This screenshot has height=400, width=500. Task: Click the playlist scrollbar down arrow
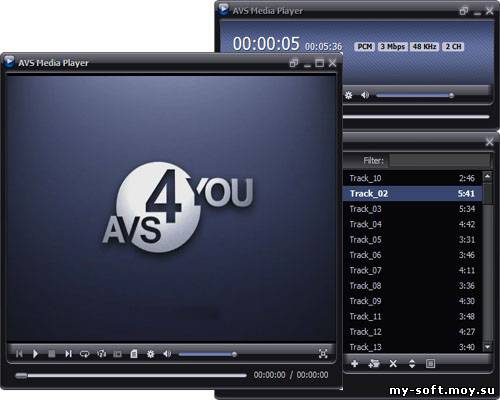[488, 347]
